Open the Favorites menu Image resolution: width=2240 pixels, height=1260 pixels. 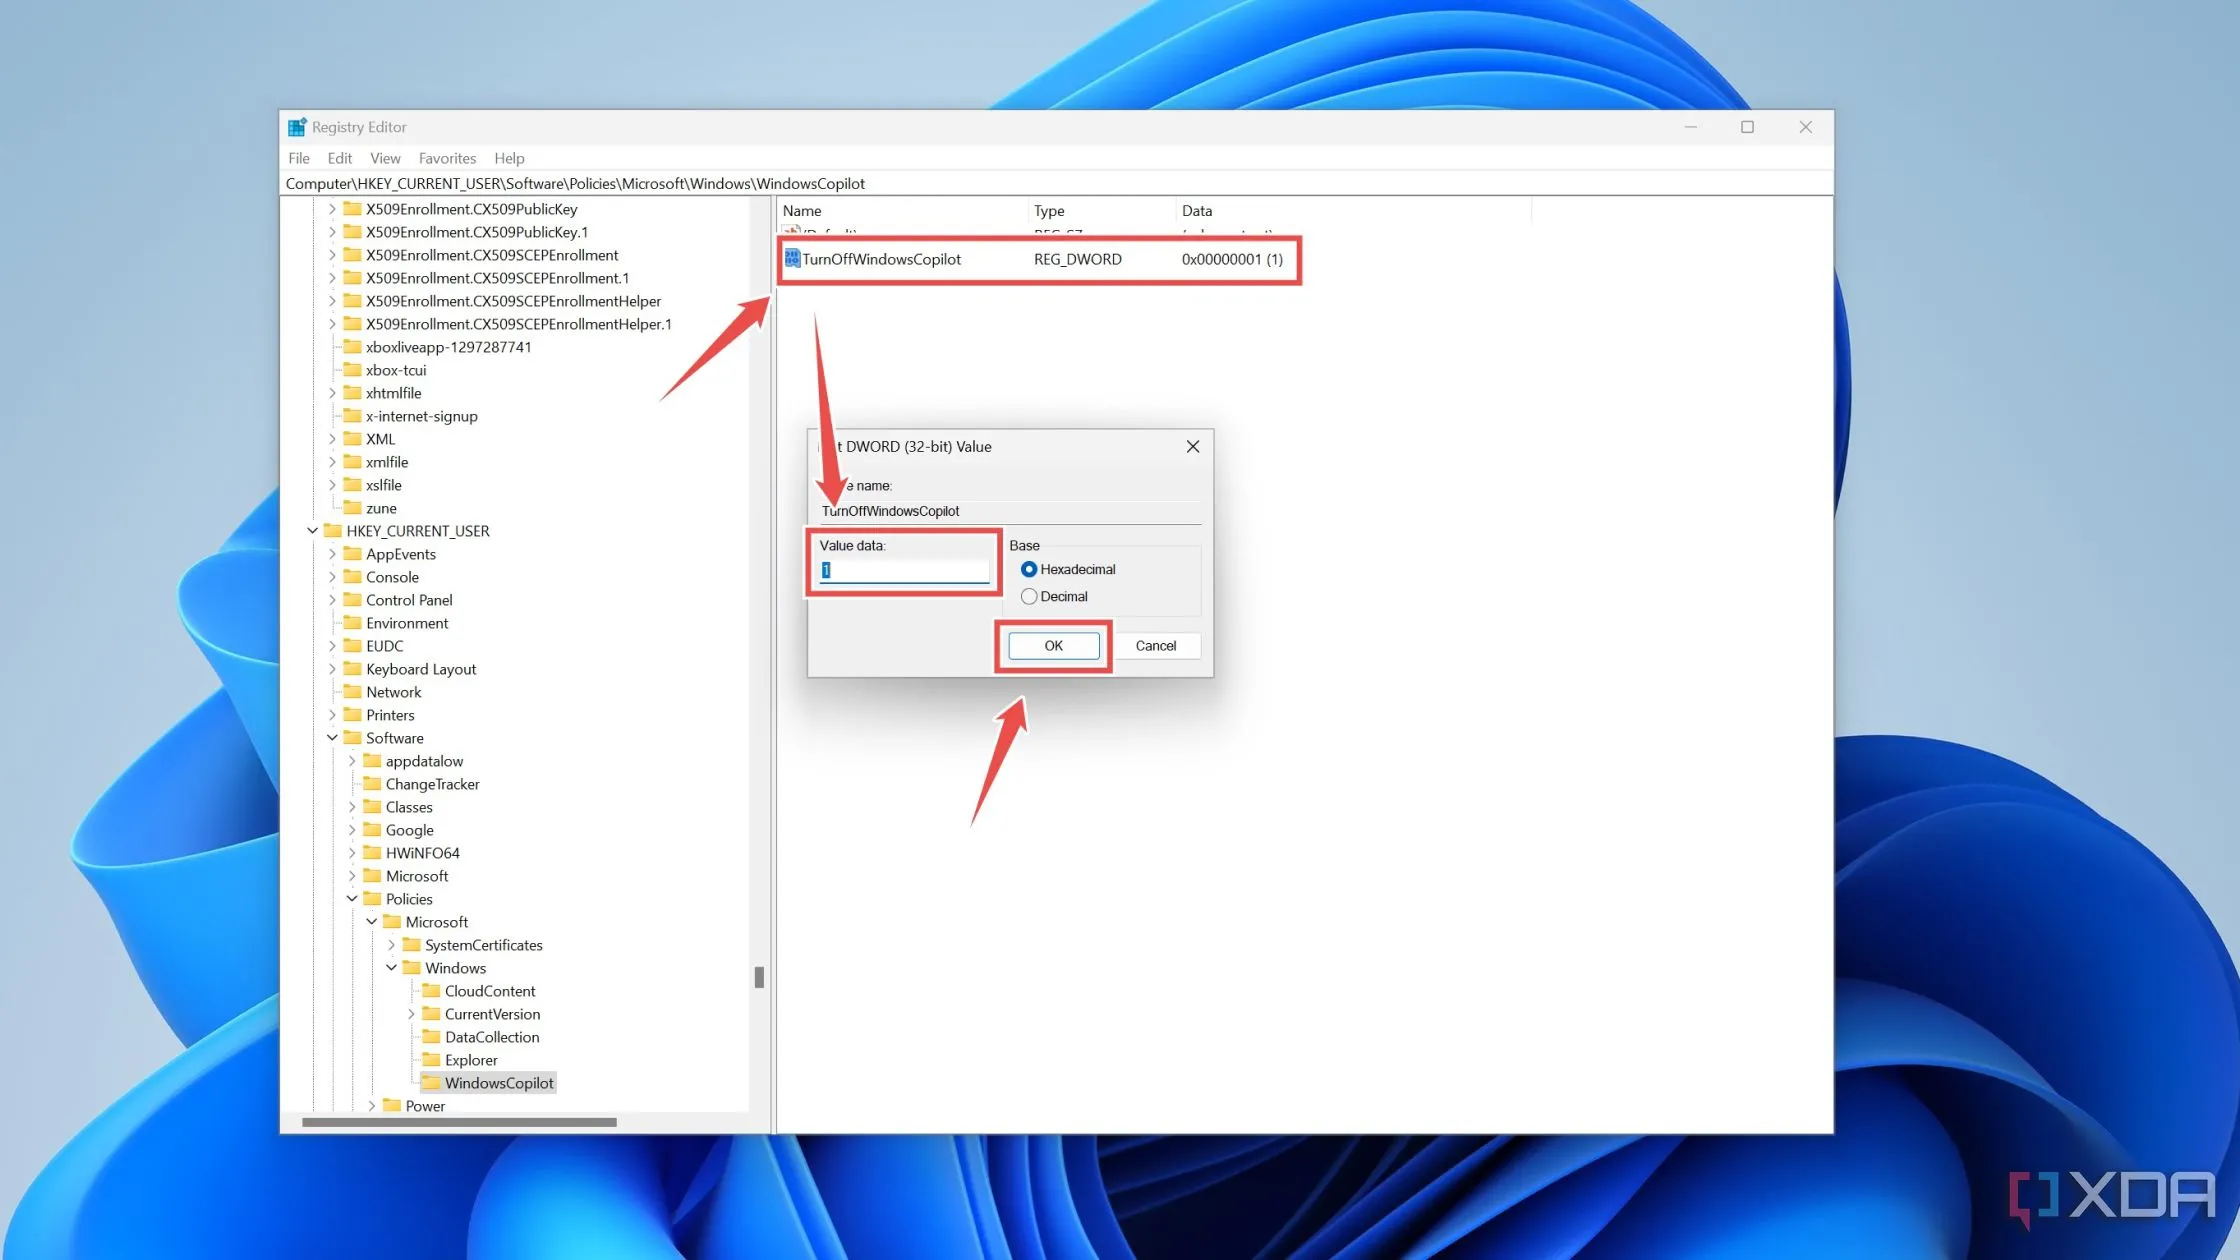447,158
